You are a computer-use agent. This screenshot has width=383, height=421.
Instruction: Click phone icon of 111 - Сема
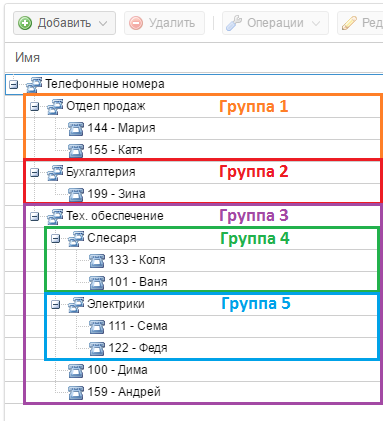(x=97, y=327)
